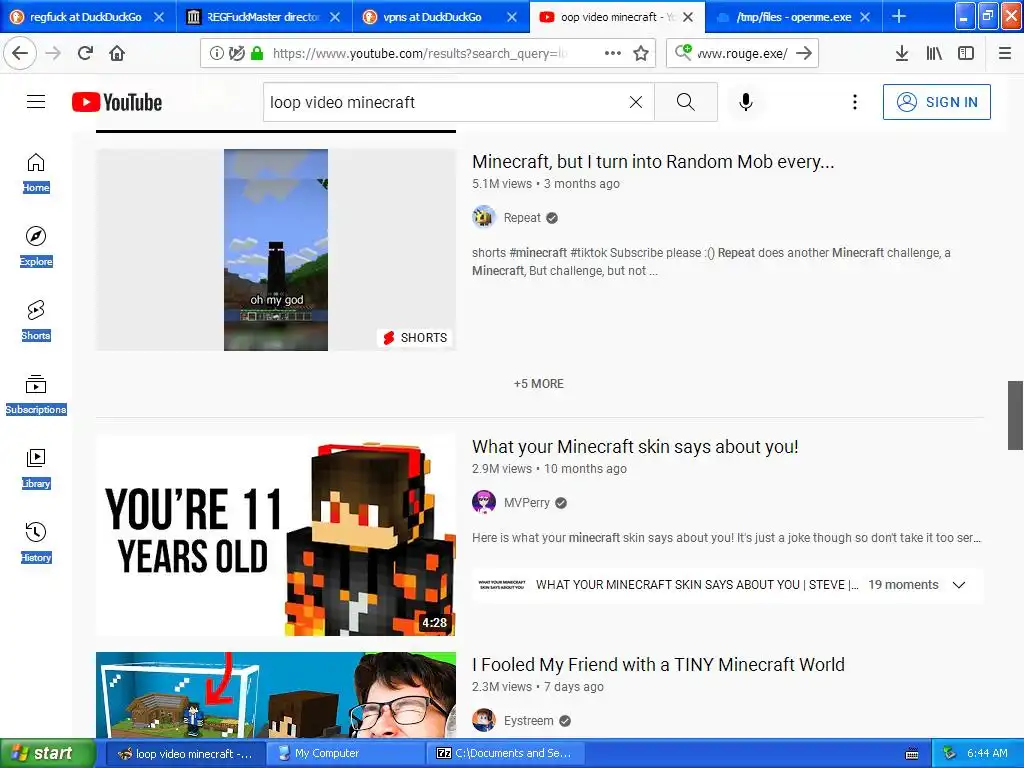The height and width of the screenshot is (768, 1024).
Task: Open 'WHAT YOUR MINECRAFT SKIN SAYS ABOUT YOU | STEVE' chapter
Action: pos(697,585)
